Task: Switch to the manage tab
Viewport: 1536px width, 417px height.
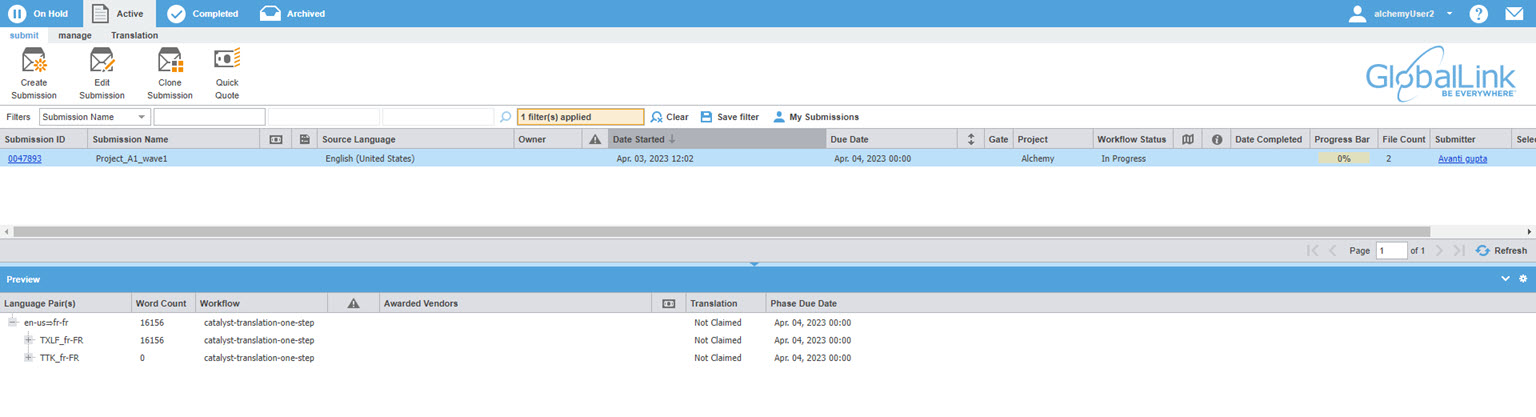Action: 75,35
